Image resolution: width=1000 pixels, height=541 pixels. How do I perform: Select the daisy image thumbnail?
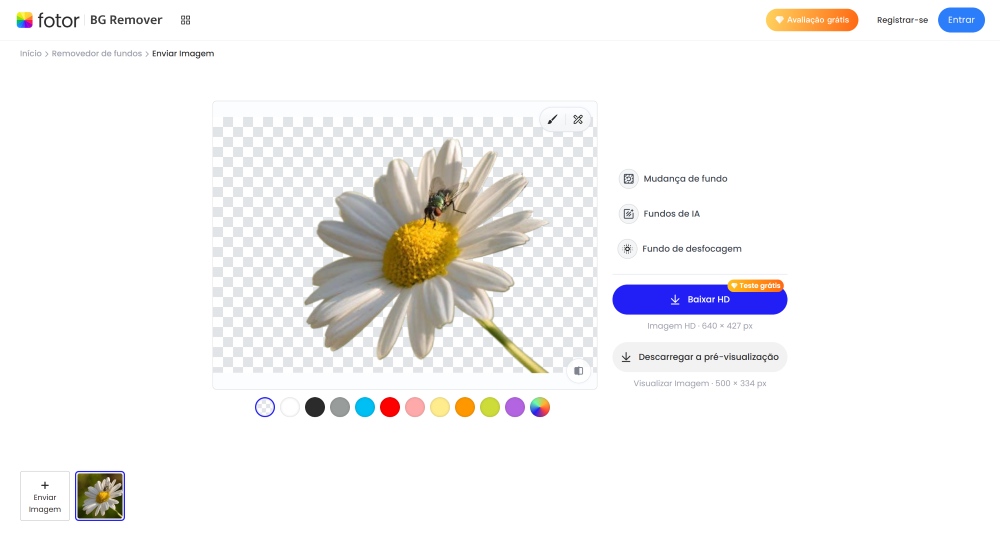100,496
